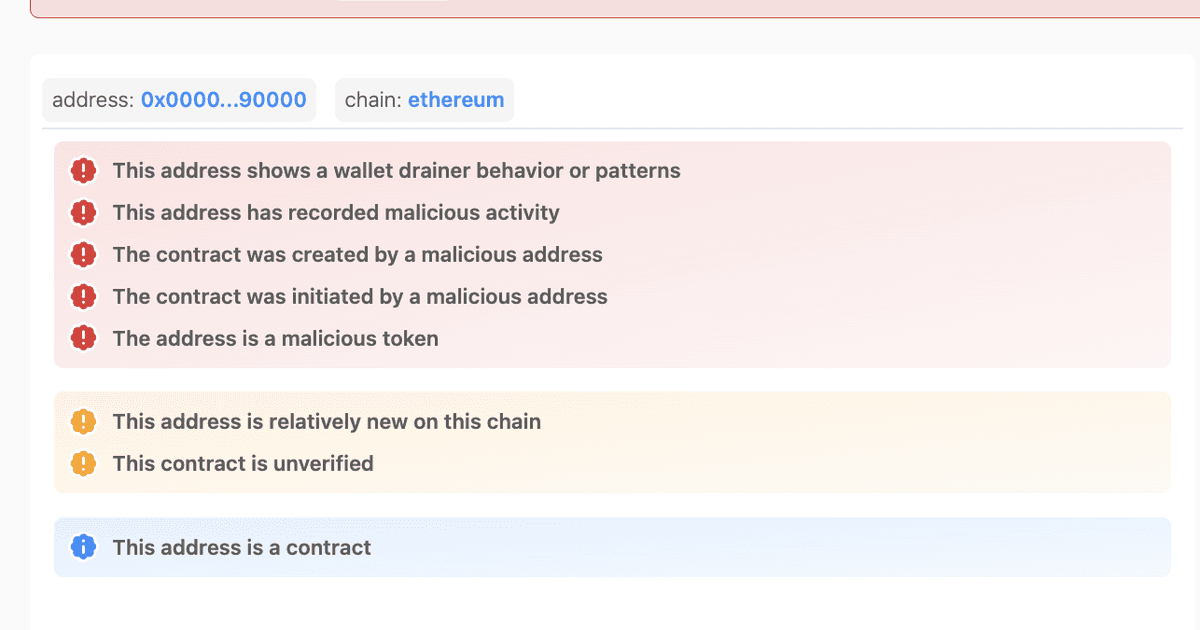Image resolution: width=1200 pixels, height=630 pixels.
Task: Click 'This contract is unverified' text
Action: (243, 464)
